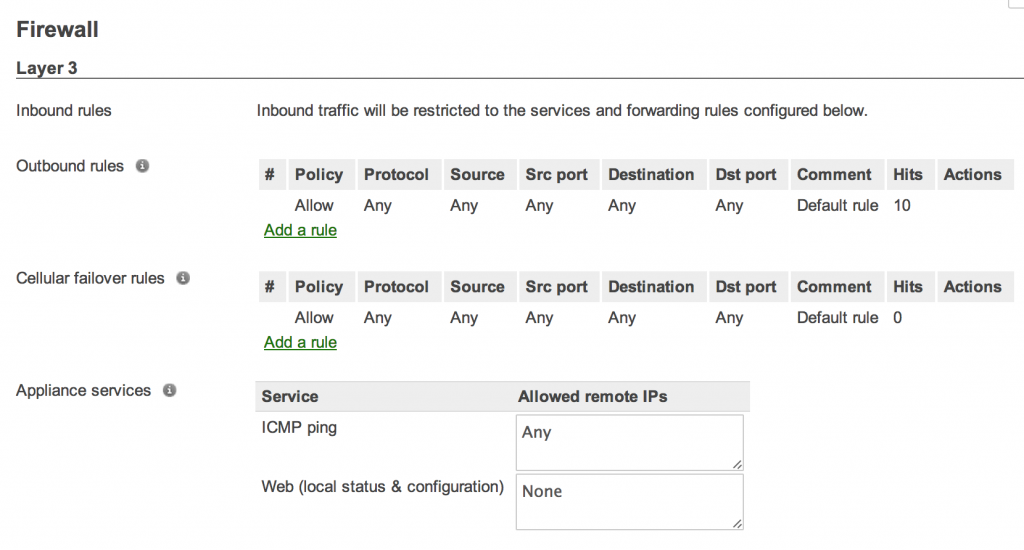The width and height of the screenshot is (1024, 550).
Task: Select the Default rule comment in the Cellular failover row
Action: pos(837,317)
